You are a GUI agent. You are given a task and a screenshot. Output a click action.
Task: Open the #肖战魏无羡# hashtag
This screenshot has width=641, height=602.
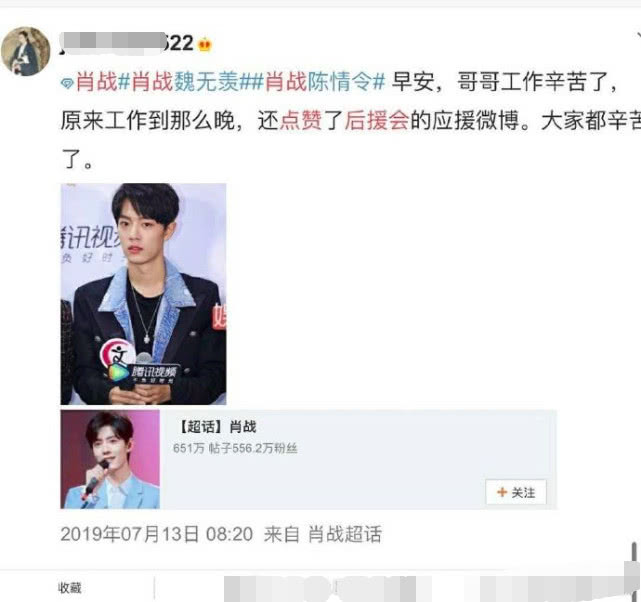[184, 81]
